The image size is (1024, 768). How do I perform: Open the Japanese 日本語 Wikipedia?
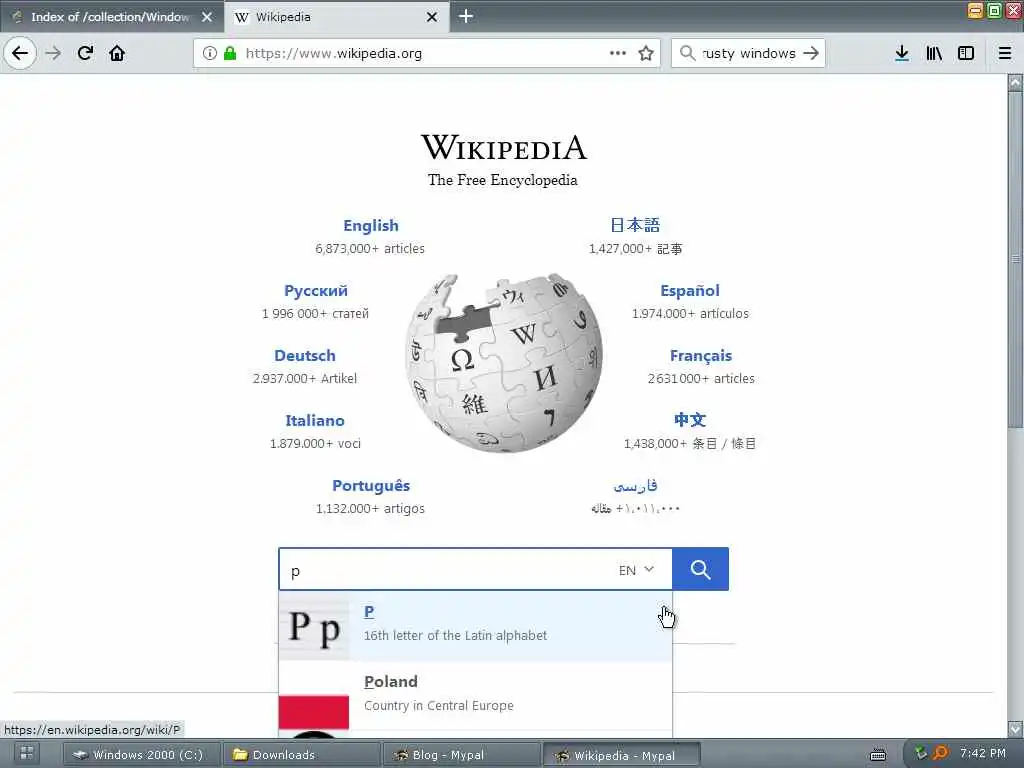pyautogui.click(x=635, y=225)
